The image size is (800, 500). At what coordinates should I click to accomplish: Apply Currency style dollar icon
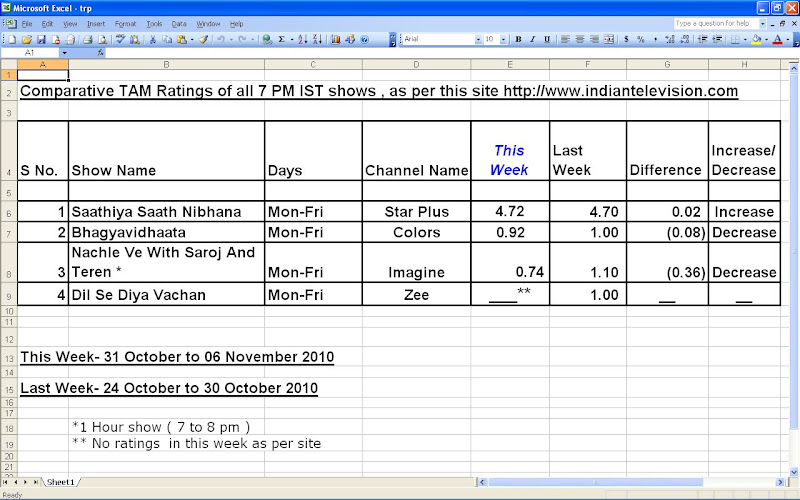626,39
